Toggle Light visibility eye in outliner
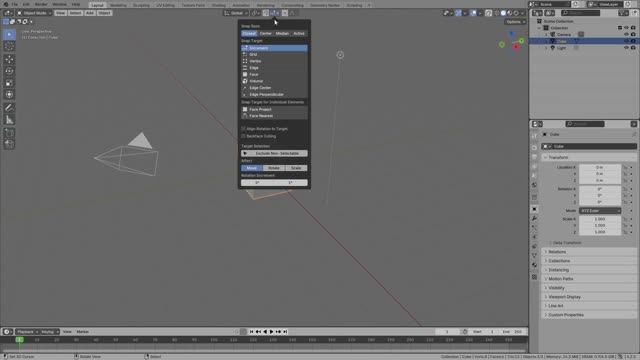The height and width of the screenshot is (360, 640). tap(626, 48)
